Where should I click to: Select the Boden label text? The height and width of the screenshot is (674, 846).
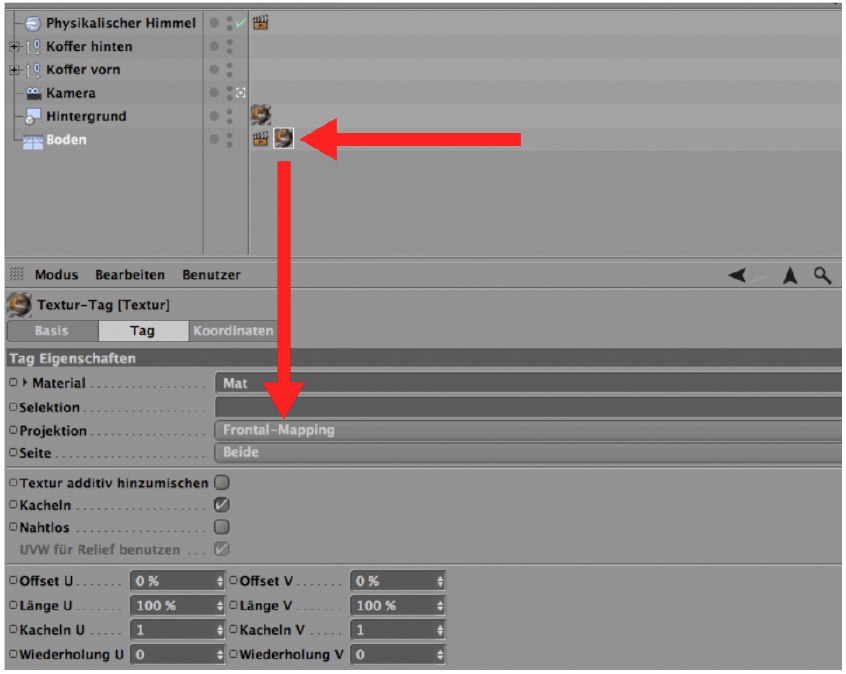coord(66,140)
